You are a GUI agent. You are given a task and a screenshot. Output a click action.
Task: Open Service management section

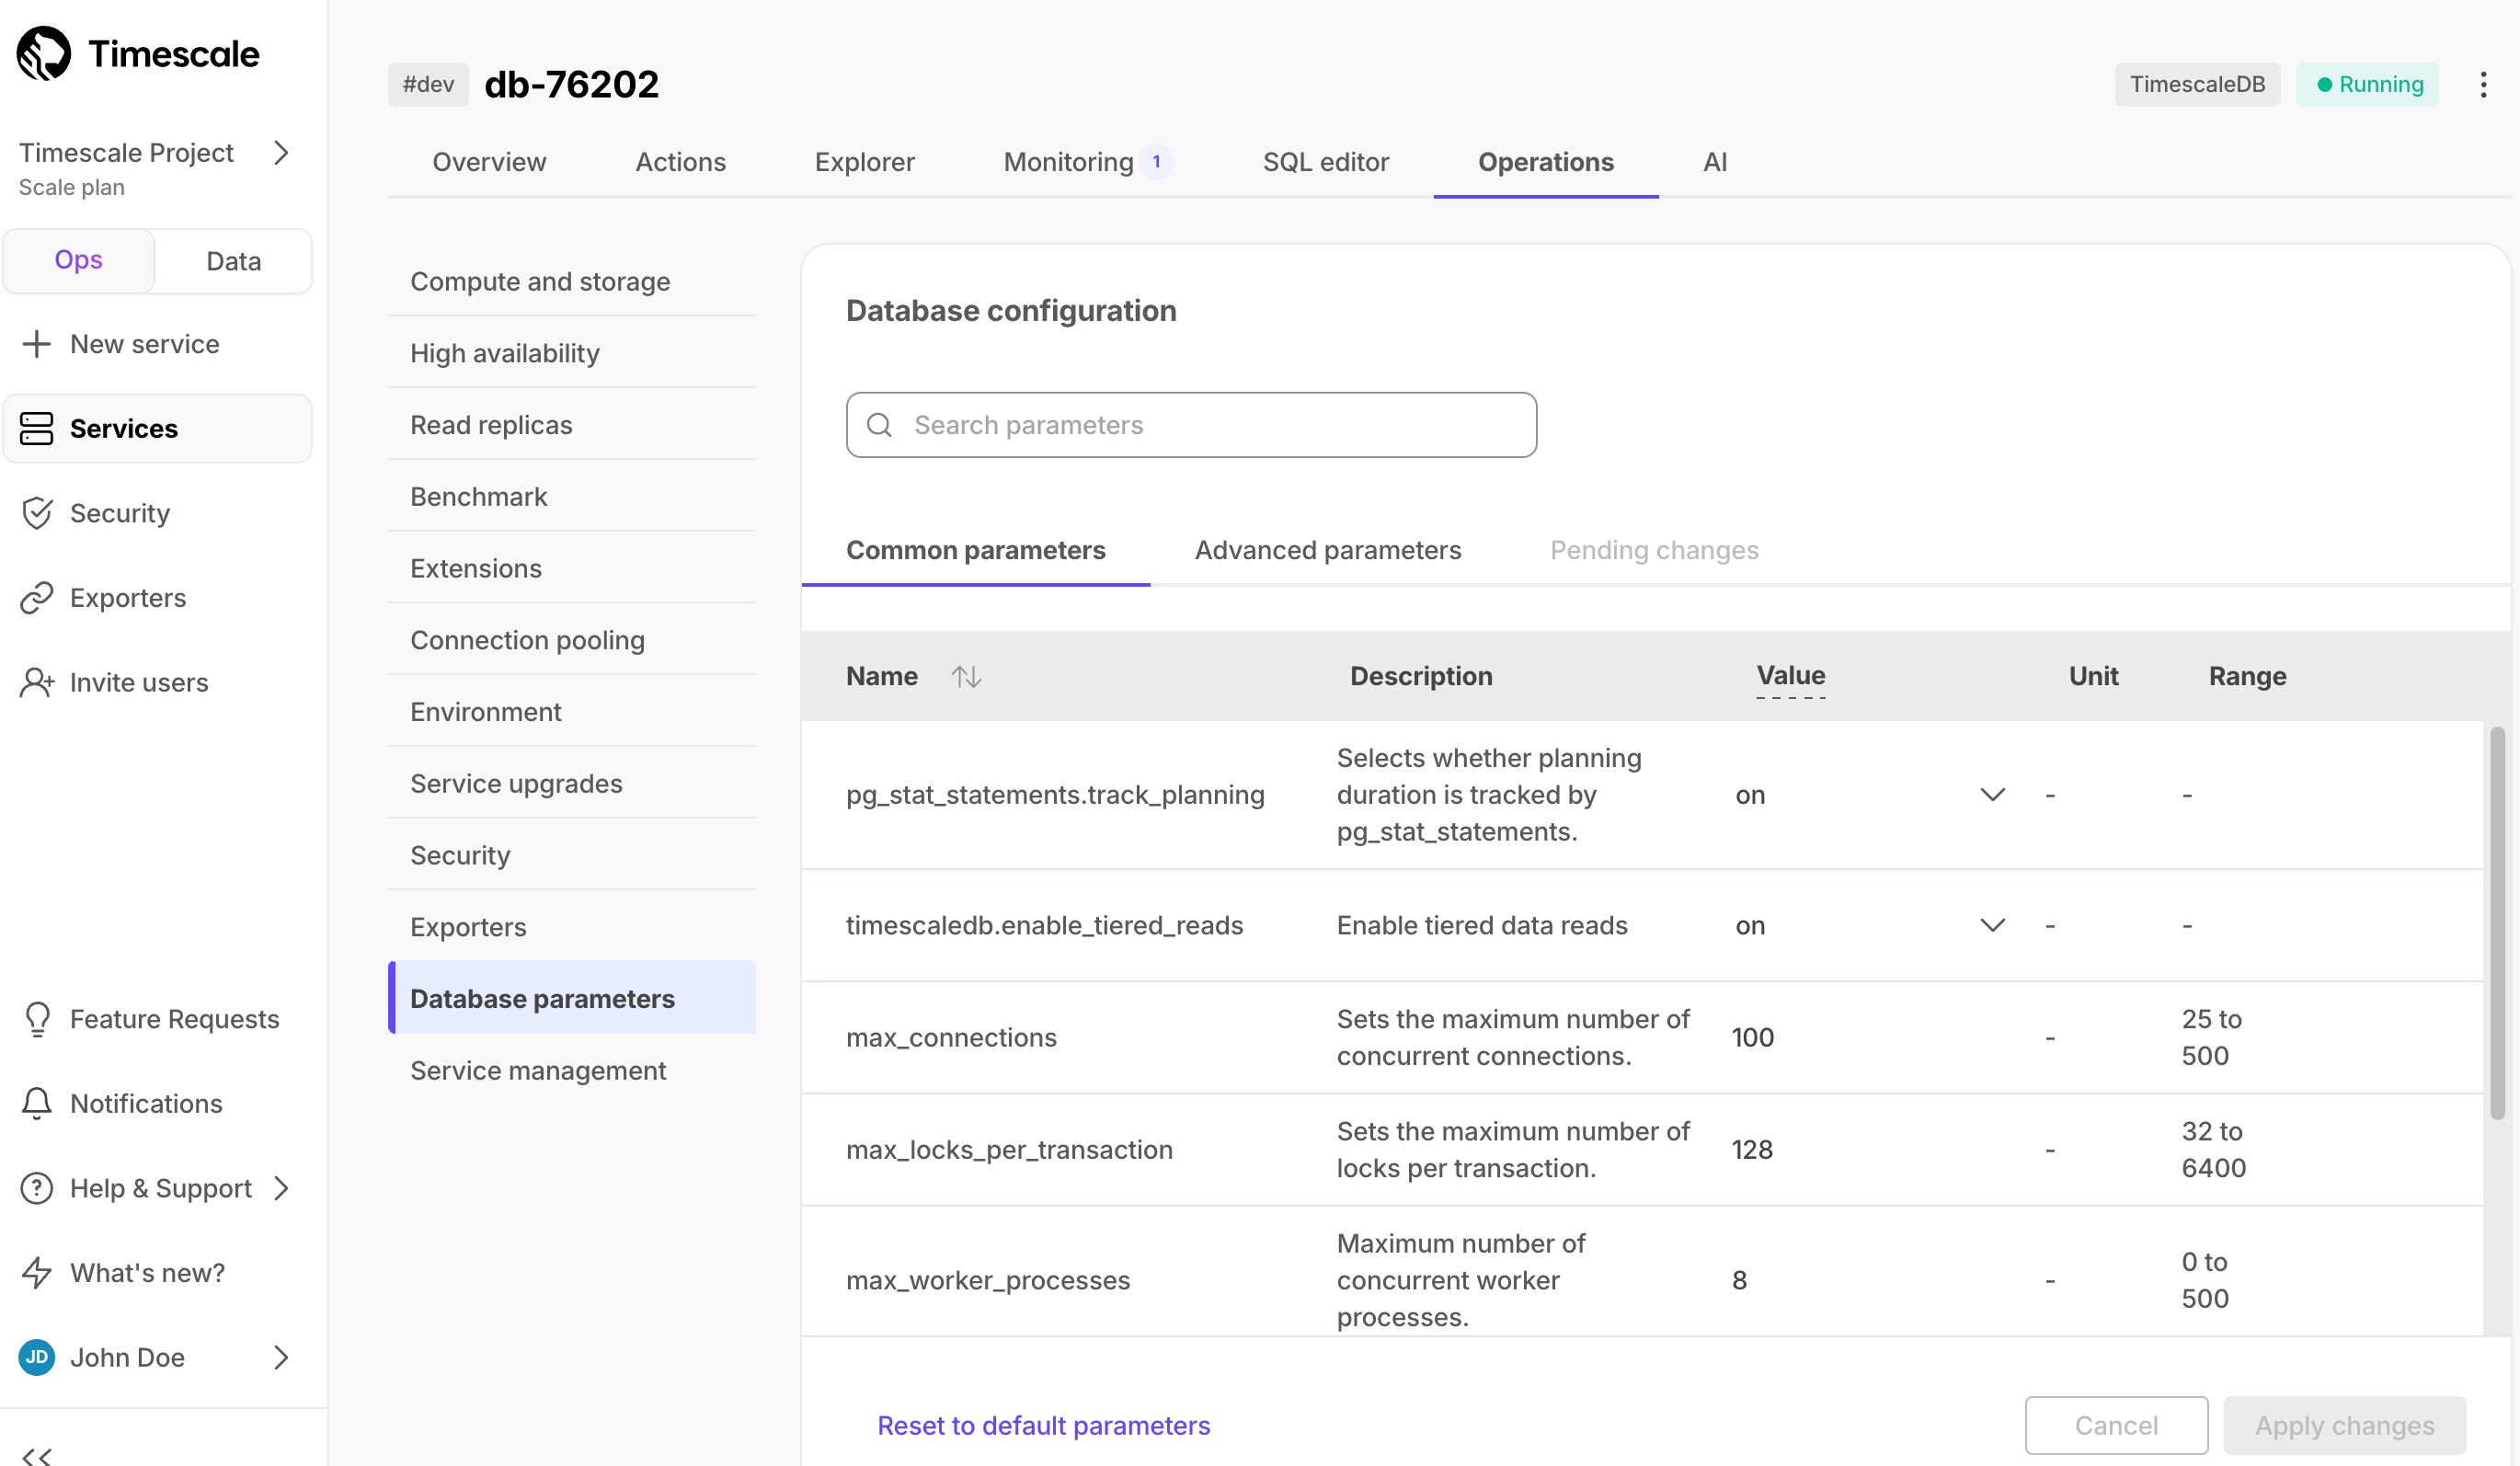571,1070
